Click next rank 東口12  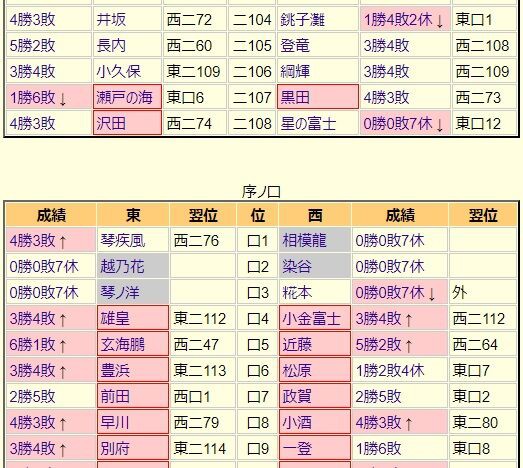(478, 123)
